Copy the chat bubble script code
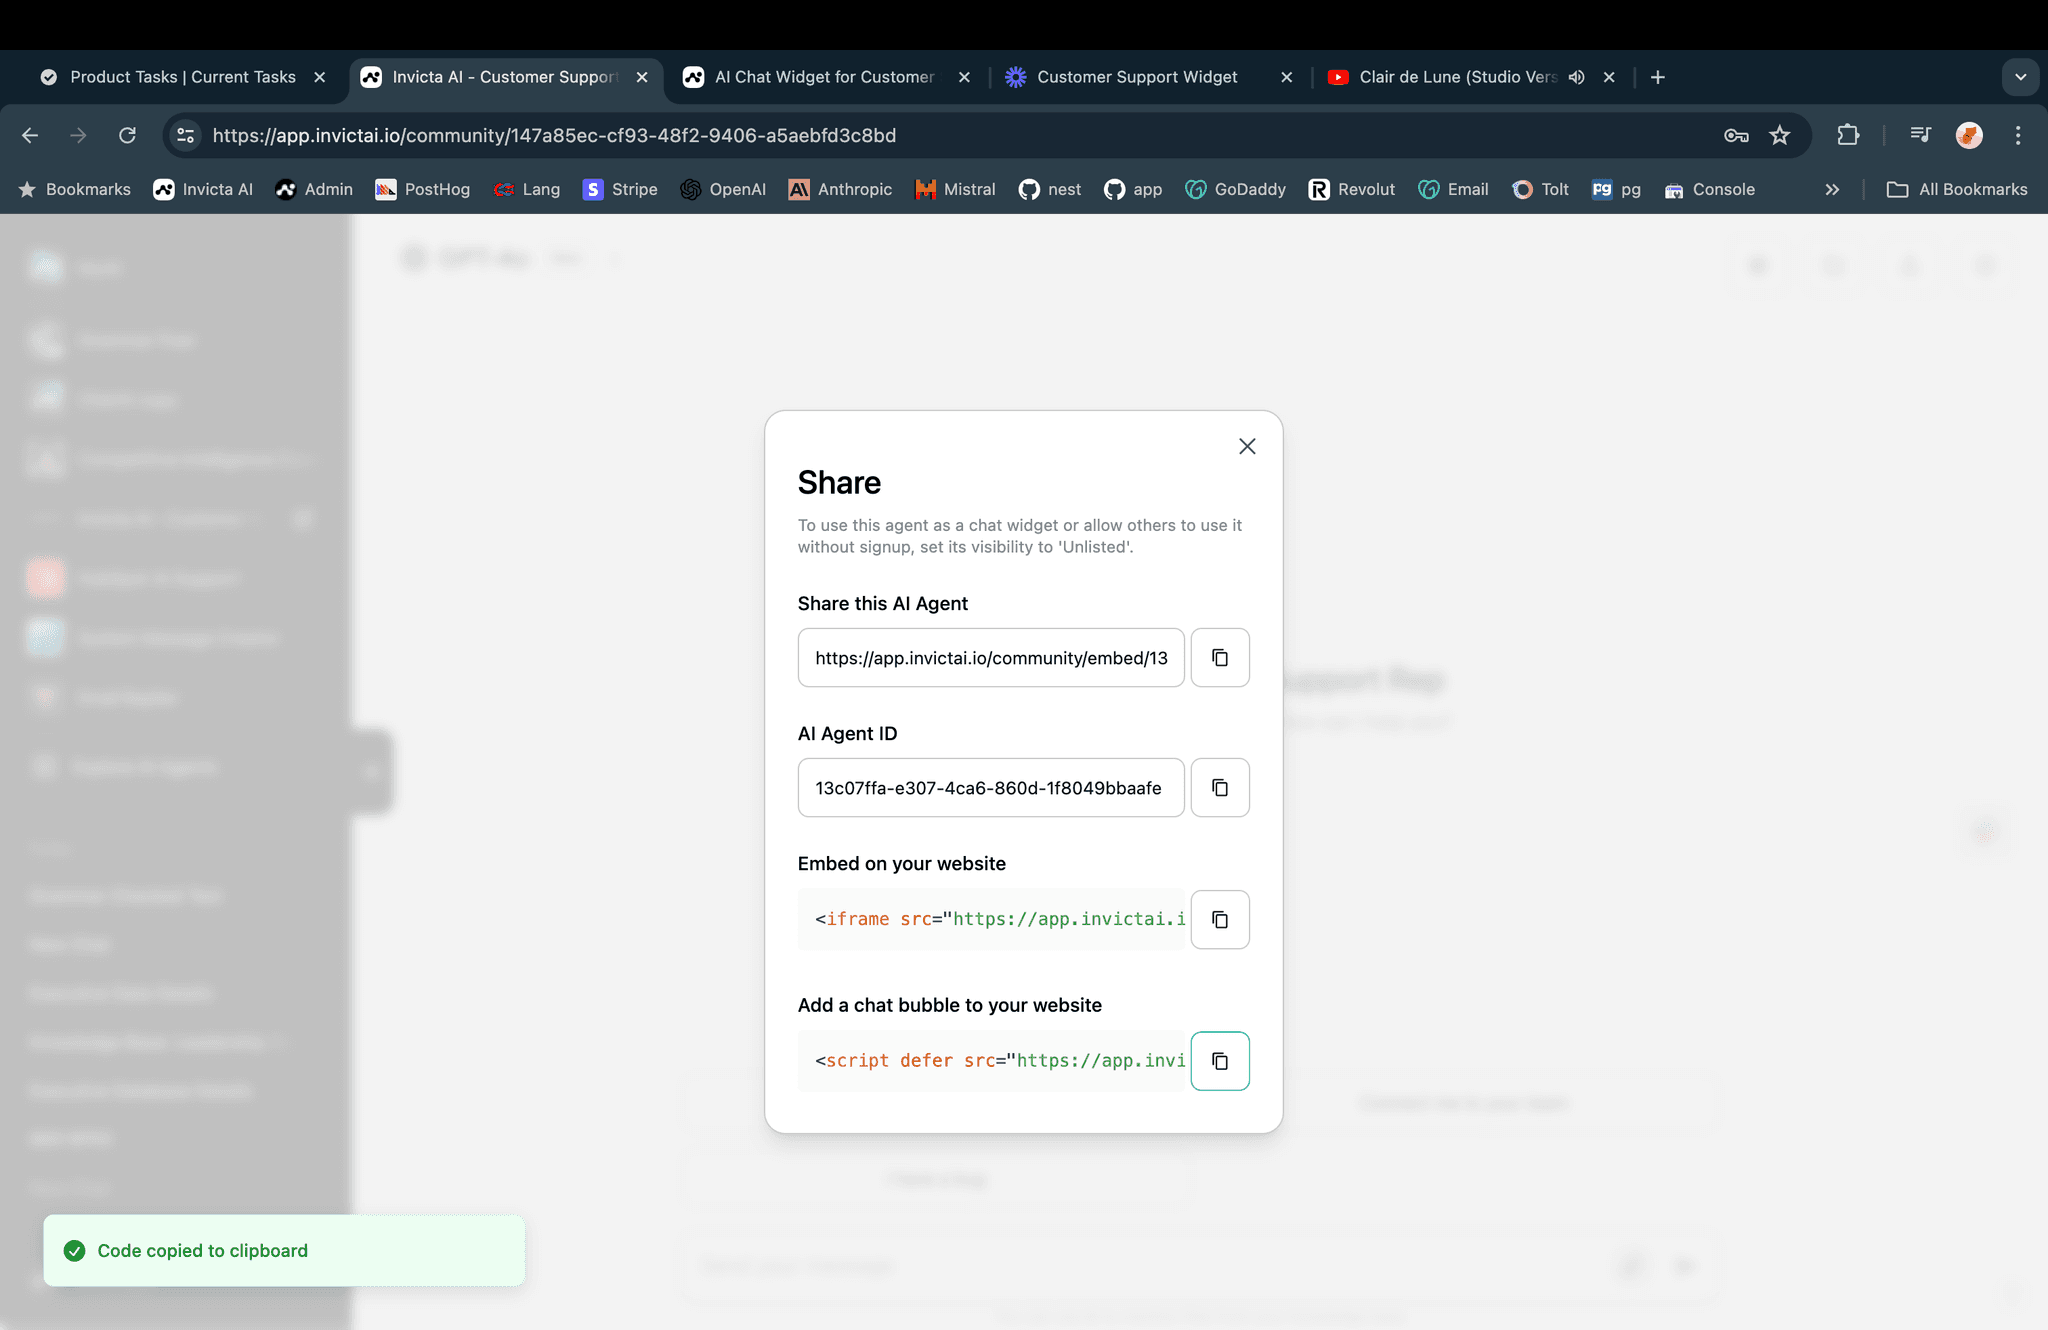This screenshot has height=1330, width=2048. tap(1219, 1061)
